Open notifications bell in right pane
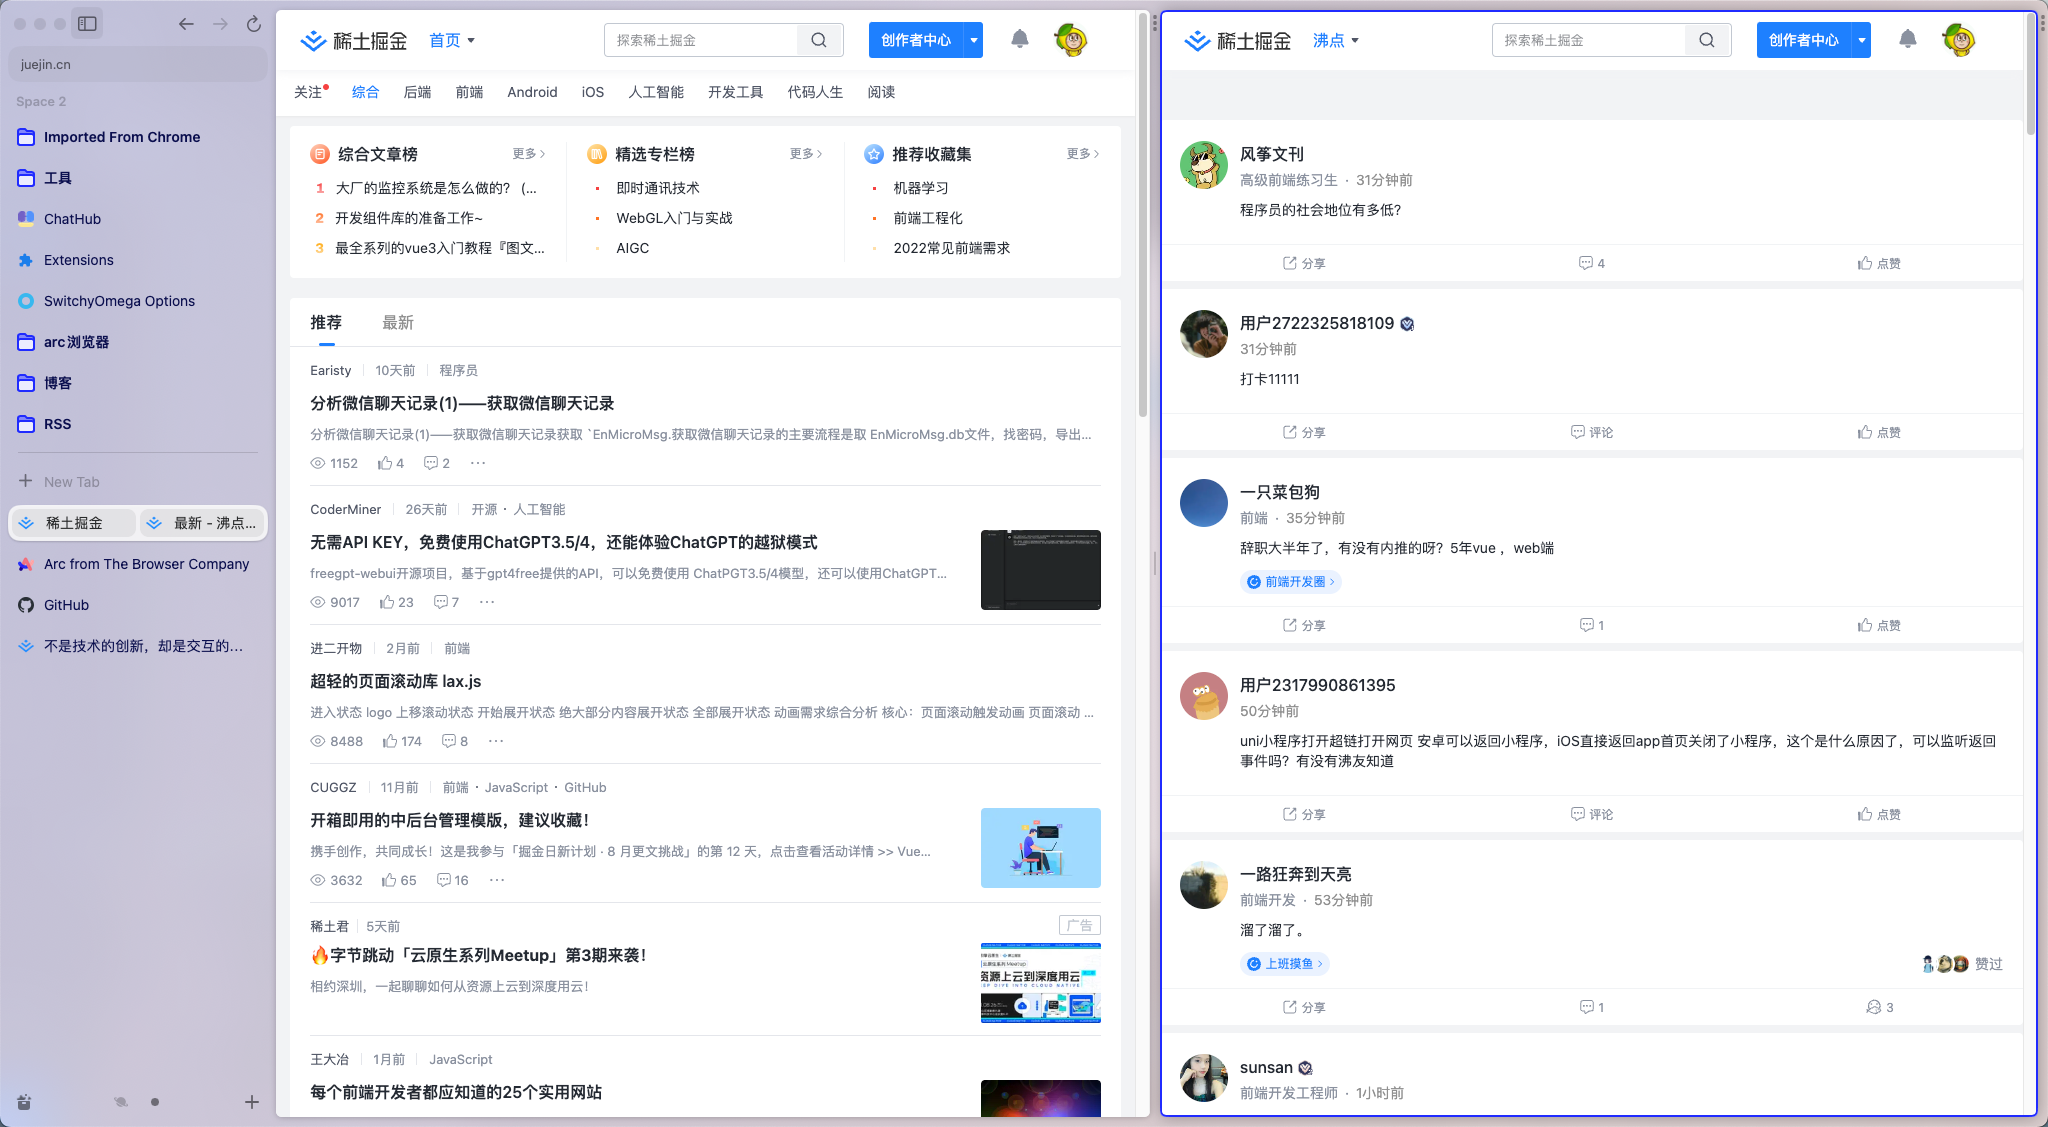Viewport: 2048px width, 1127px height. pos(1907,39)
